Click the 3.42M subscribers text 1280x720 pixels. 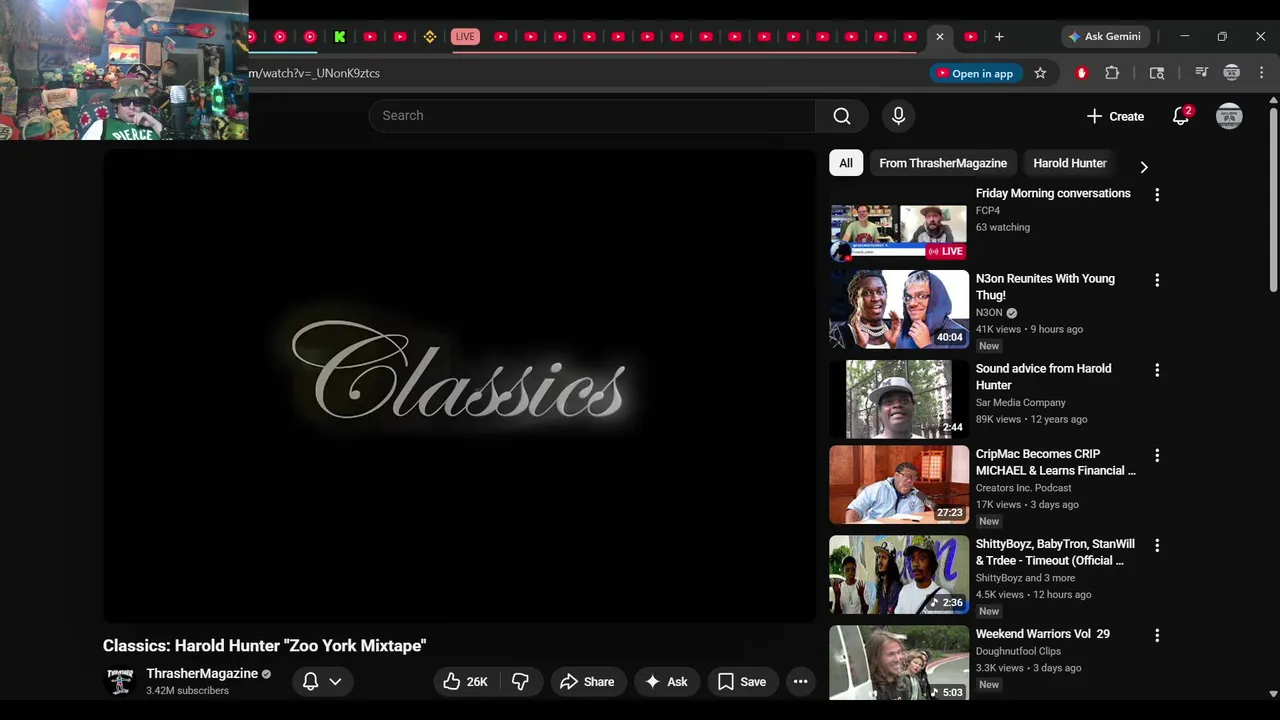tap(187, 691)
